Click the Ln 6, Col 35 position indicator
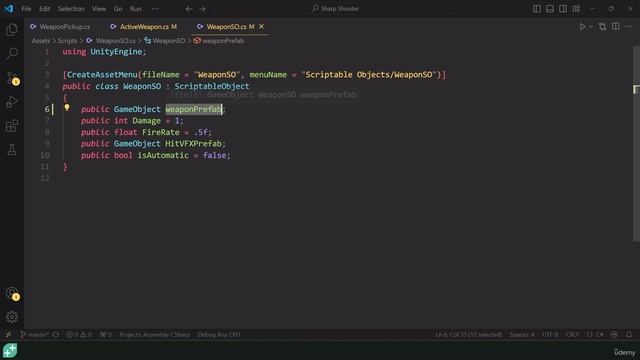Screen dimensions: 640x360 [x=468, y=334]
